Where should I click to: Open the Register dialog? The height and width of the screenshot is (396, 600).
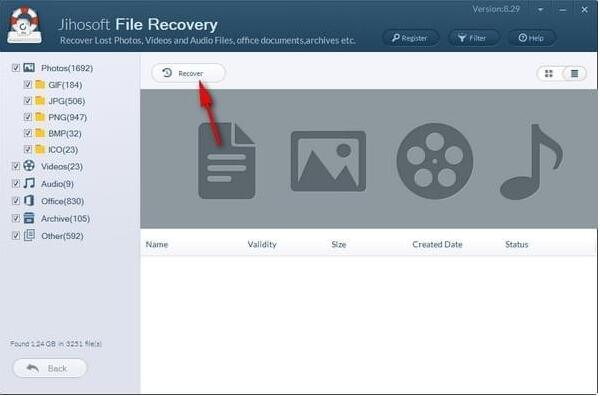click(x=411, y=38)
